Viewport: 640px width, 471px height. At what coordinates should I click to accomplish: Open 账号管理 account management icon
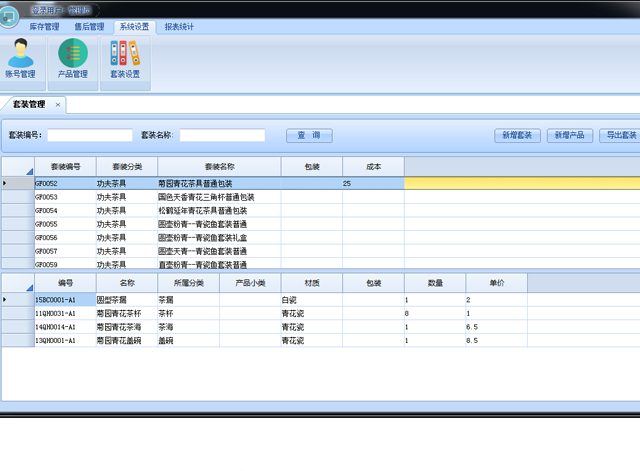[x=21, y=57]
